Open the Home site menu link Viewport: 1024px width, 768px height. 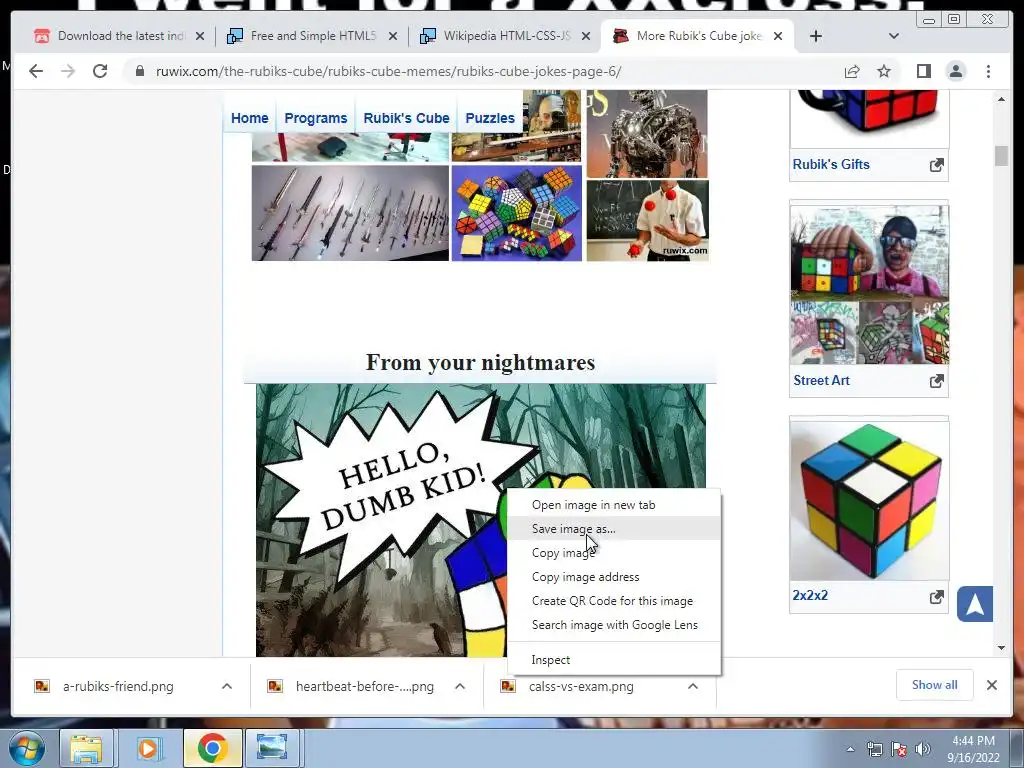tap(249, 118)
